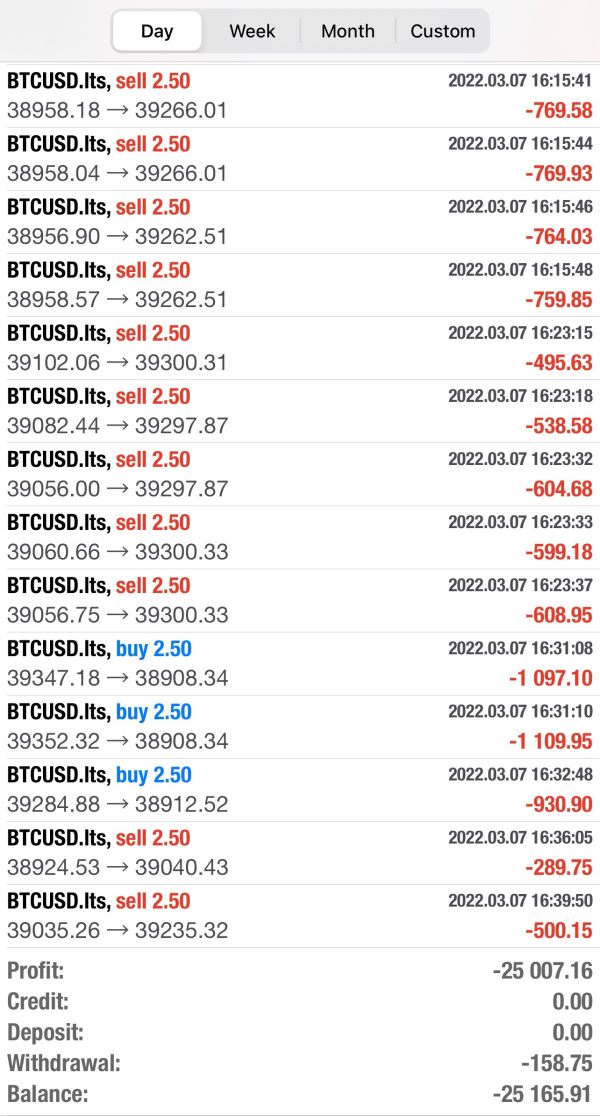Select the sell trade timed 16:23:15
Viewport: 600px width, 1116px height.
(x=300, y=348)
